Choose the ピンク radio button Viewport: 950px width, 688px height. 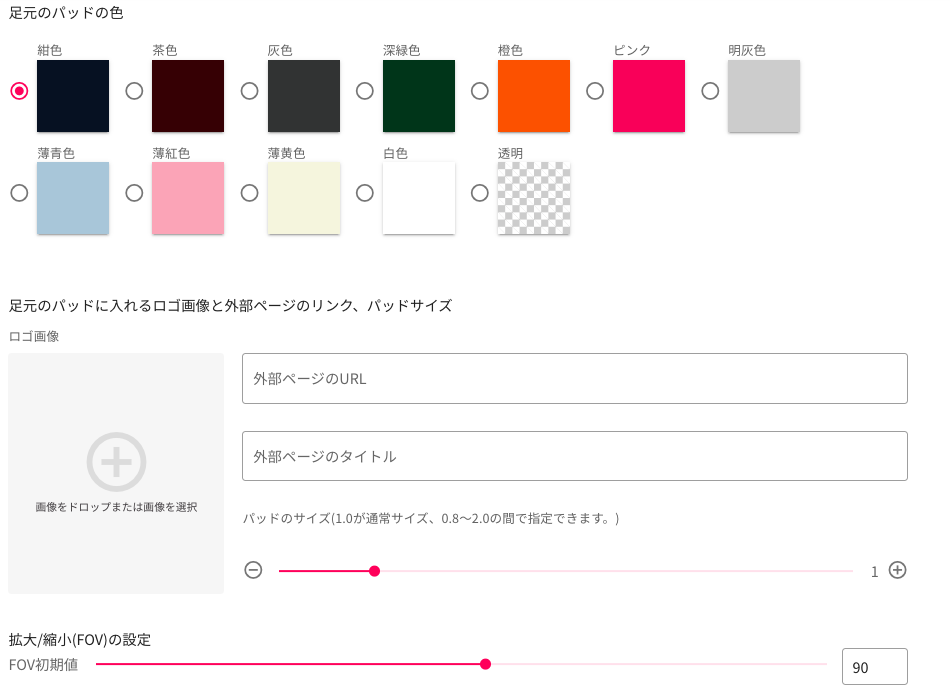[x=595, y=91]
